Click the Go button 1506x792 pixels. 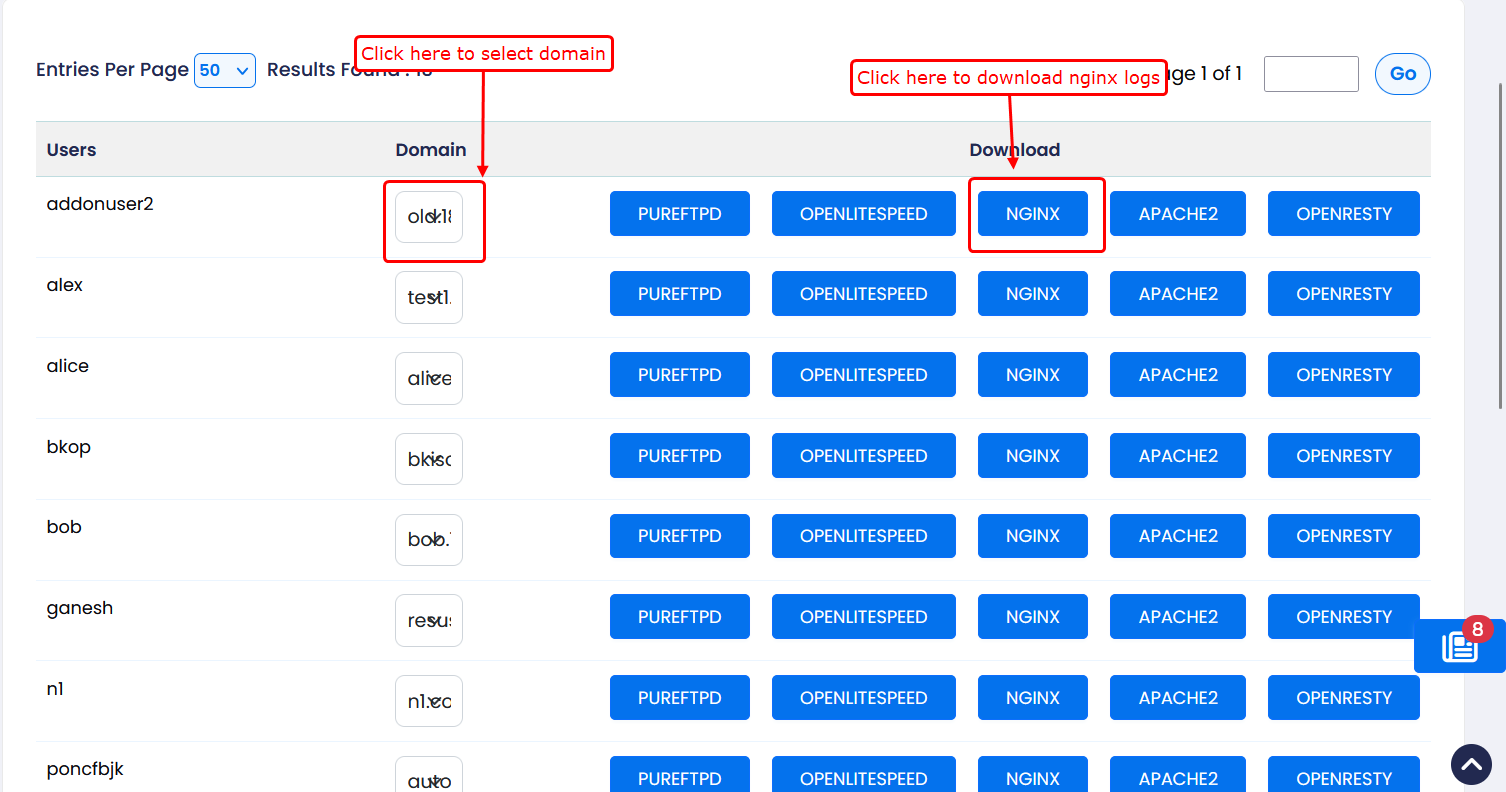coord(1402,74)
